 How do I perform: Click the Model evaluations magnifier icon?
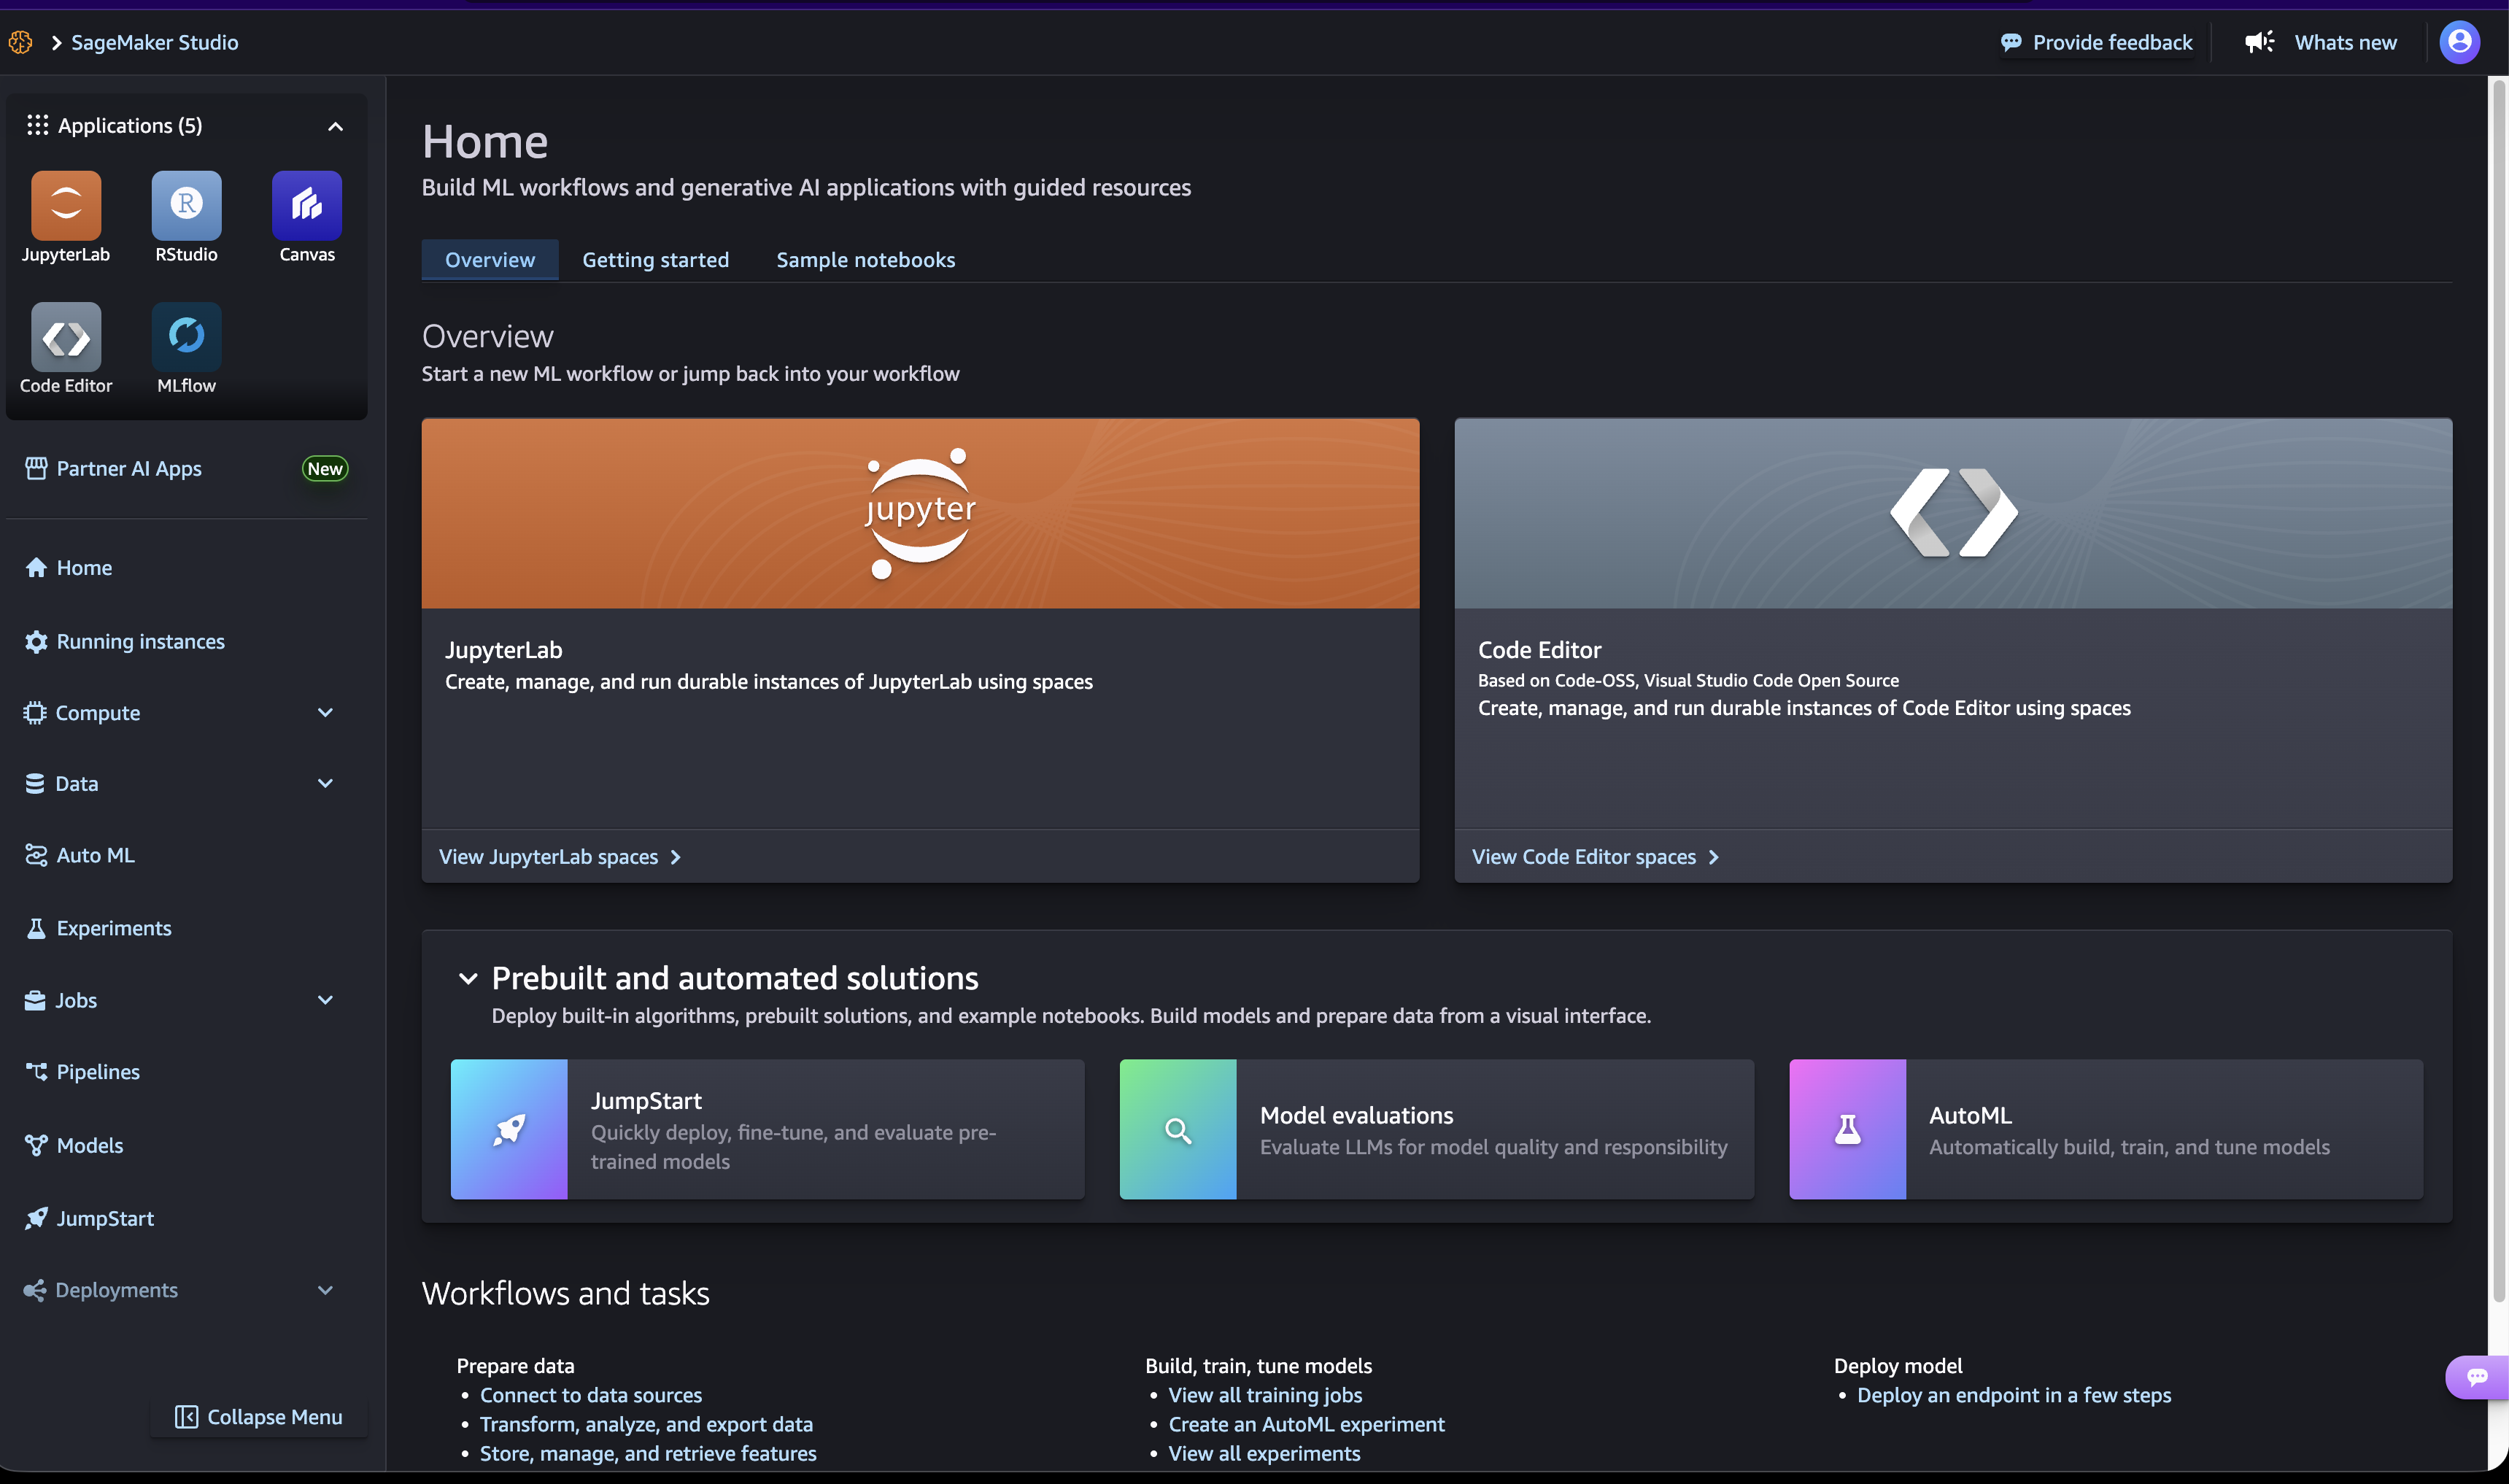pos(1178,1129)
